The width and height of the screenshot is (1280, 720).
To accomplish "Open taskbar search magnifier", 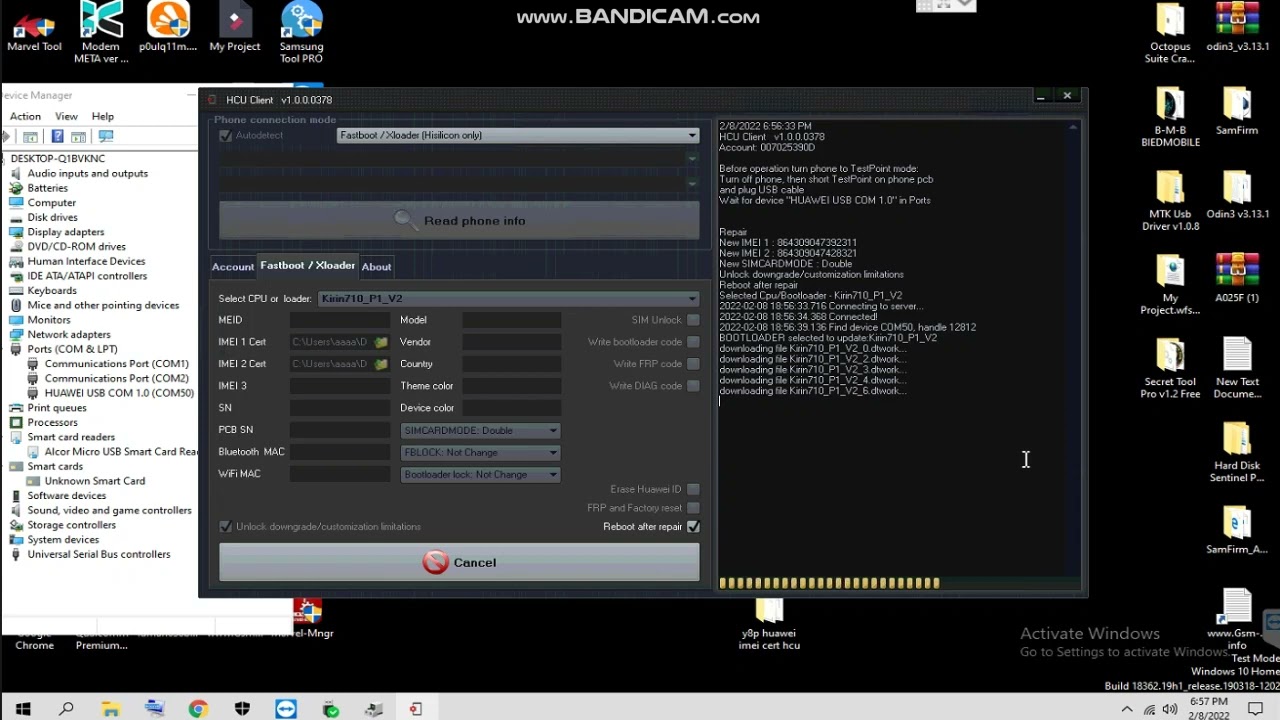I will coord(67,709).
